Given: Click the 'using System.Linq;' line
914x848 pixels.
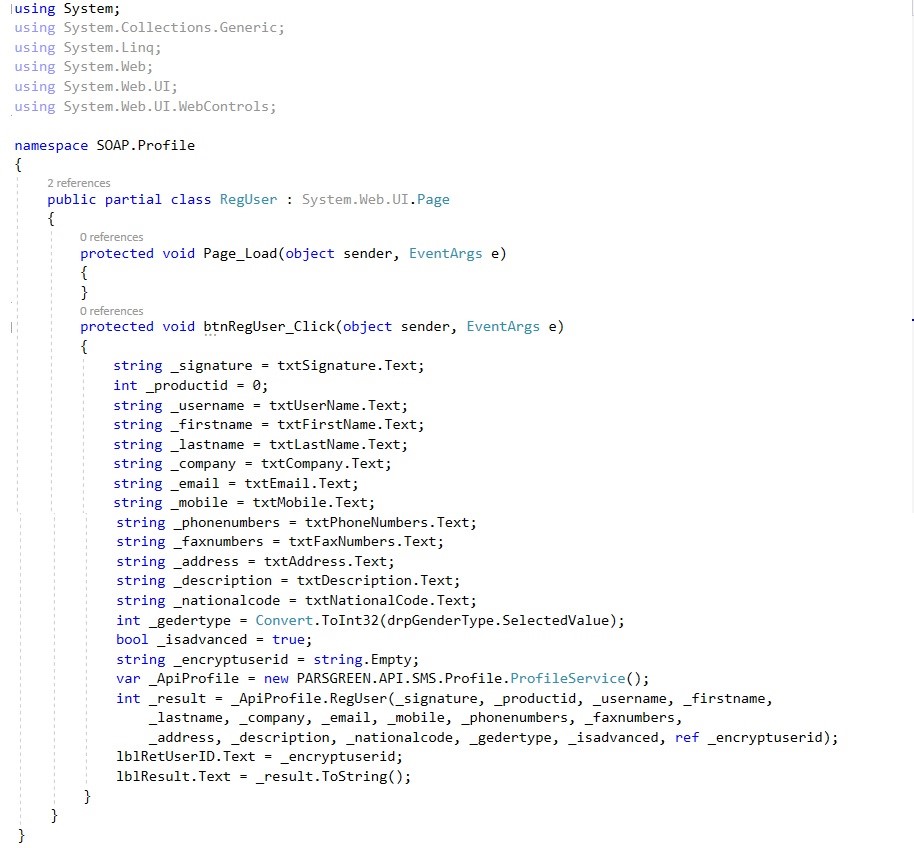Looking at the screenshot, I should 87,47.
